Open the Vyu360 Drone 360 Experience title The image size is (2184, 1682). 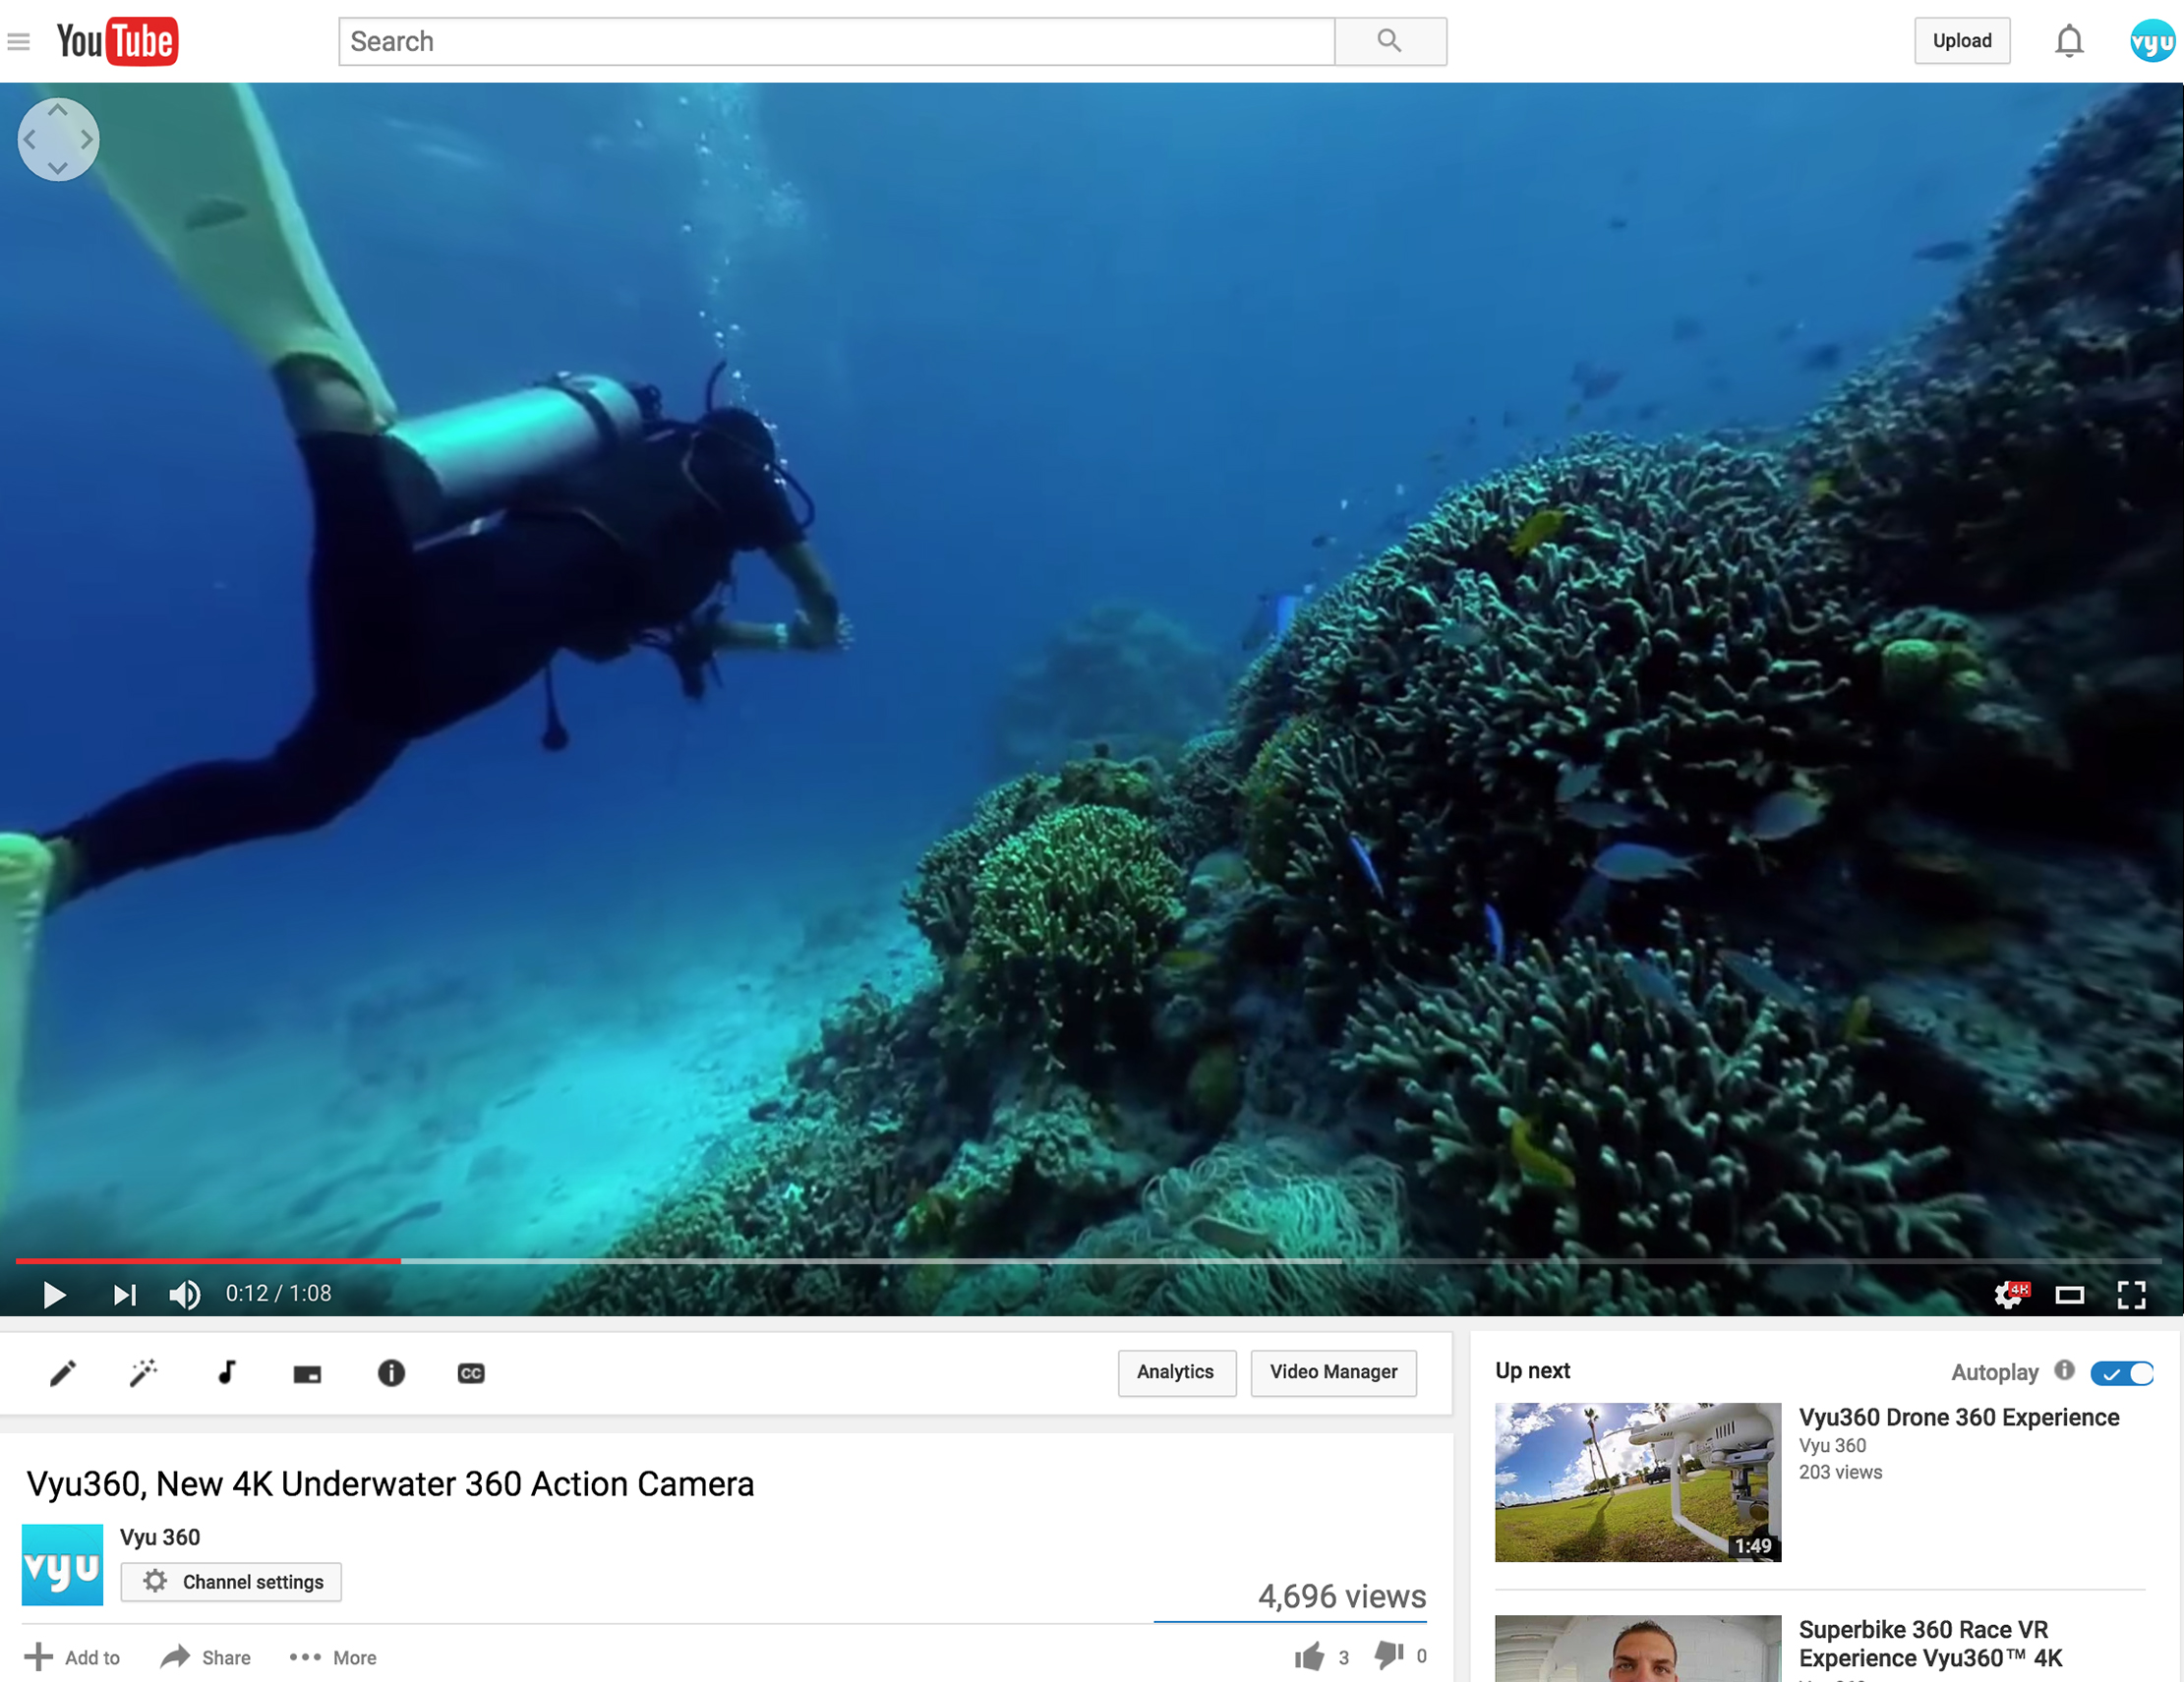1959,1417
